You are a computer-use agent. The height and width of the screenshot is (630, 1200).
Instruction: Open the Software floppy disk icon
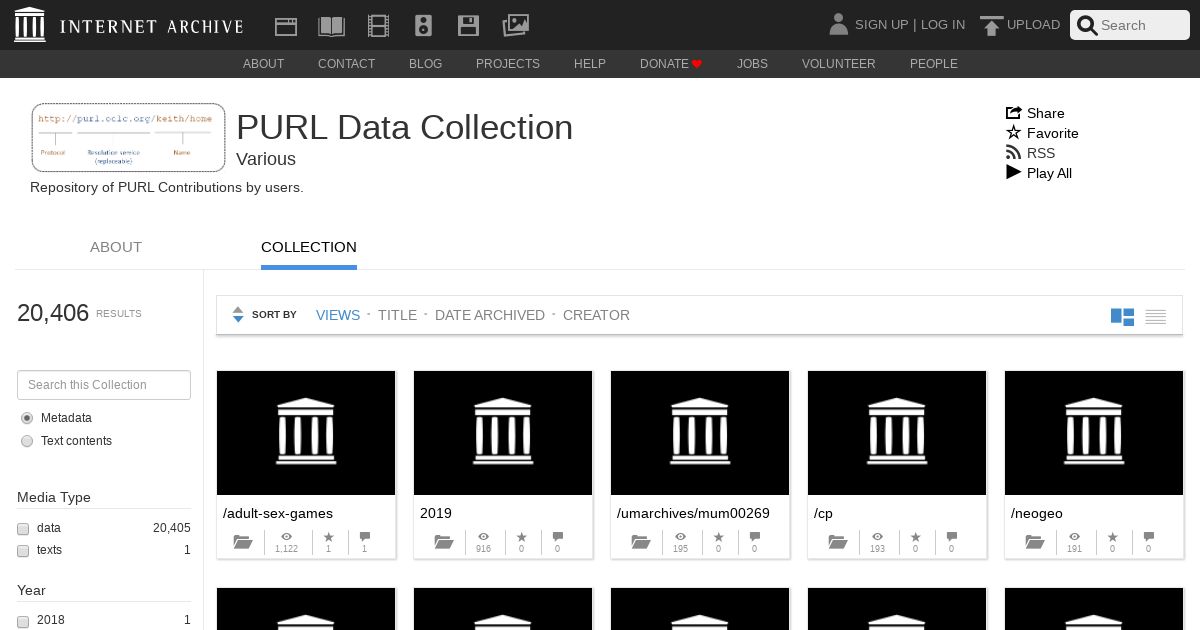point(468,26)
